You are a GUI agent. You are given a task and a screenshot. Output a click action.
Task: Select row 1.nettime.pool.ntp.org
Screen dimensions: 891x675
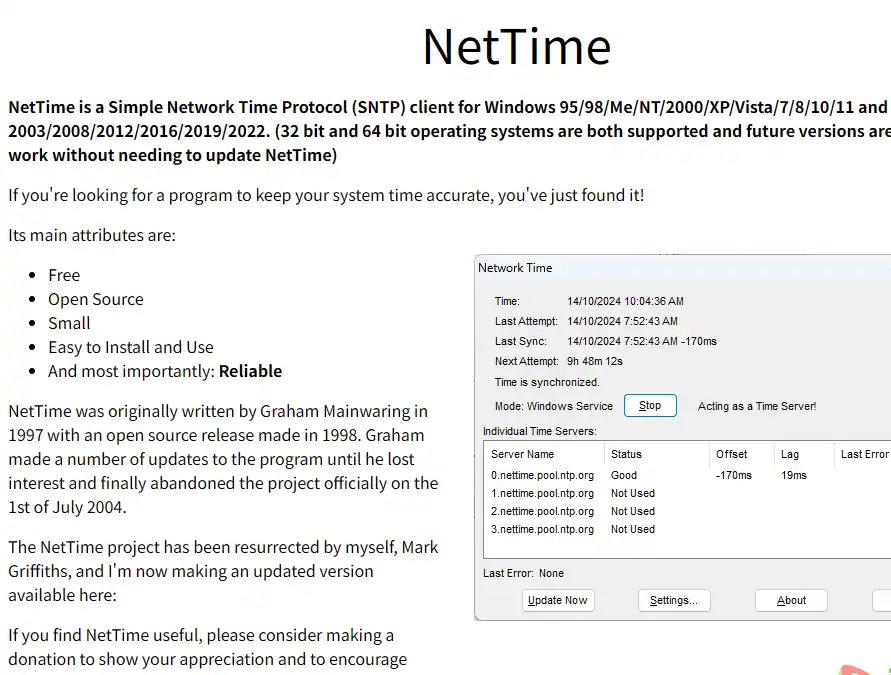pyautogui.click(x=688, y=493)
